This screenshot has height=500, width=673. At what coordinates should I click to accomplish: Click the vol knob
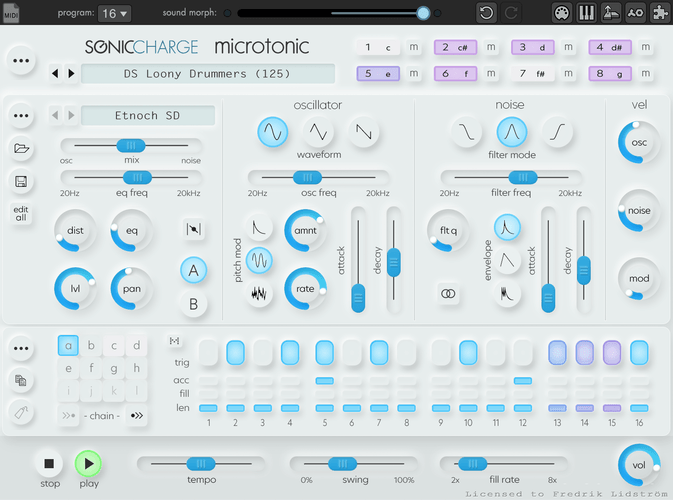point(639,465)
